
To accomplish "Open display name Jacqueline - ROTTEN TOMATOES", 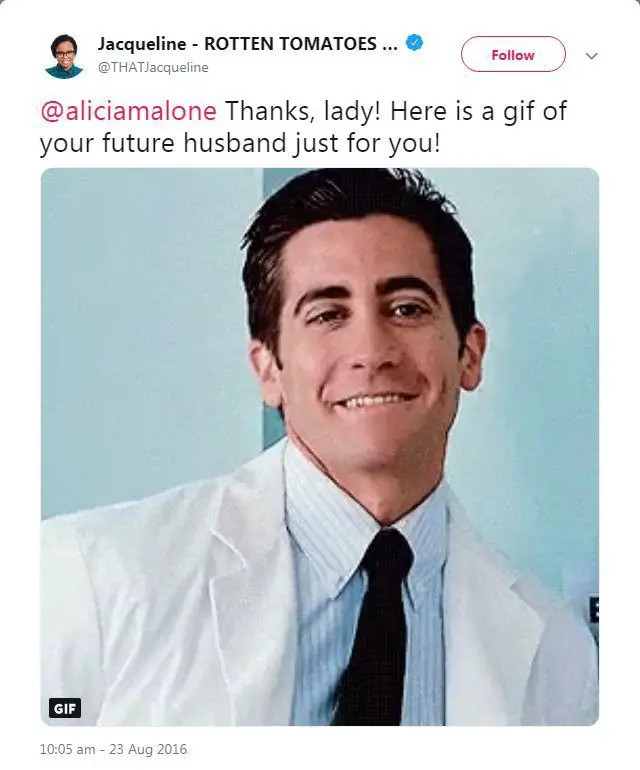I will pyautogui.click(x=237, y=43).
